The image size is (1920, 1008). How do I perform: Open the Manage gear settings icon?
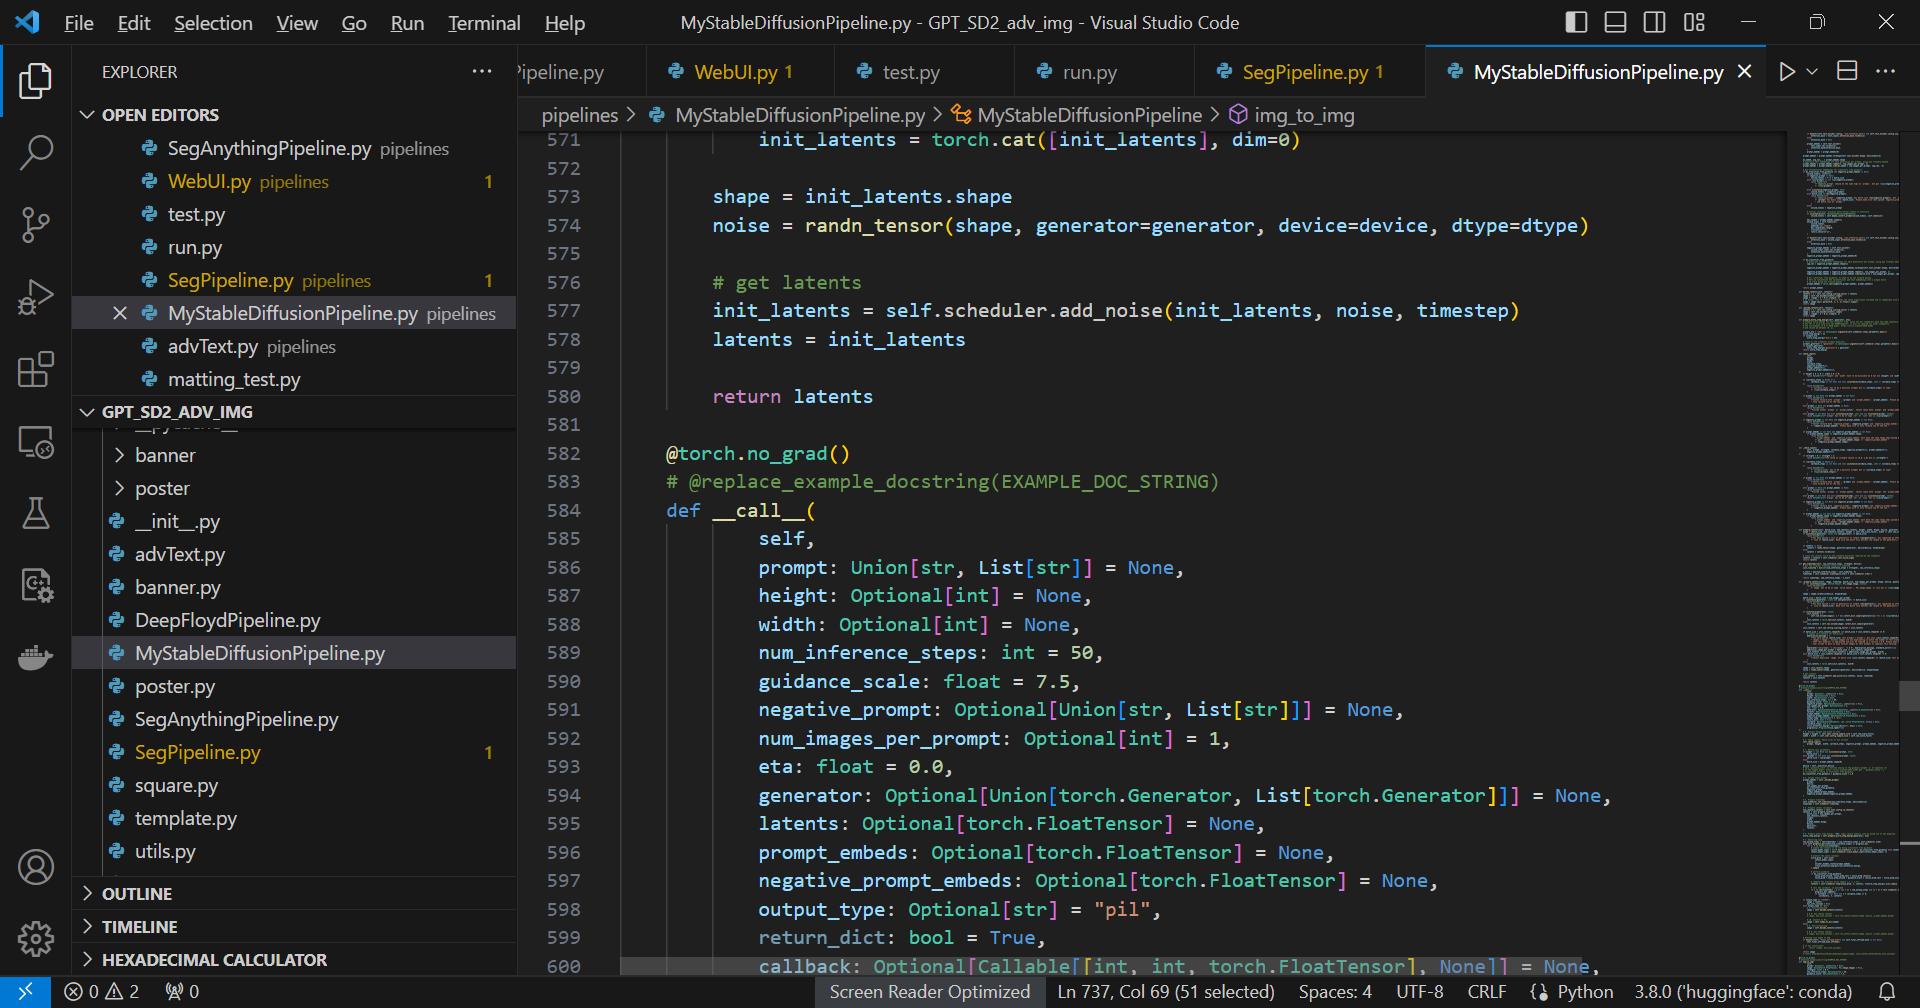36,939
